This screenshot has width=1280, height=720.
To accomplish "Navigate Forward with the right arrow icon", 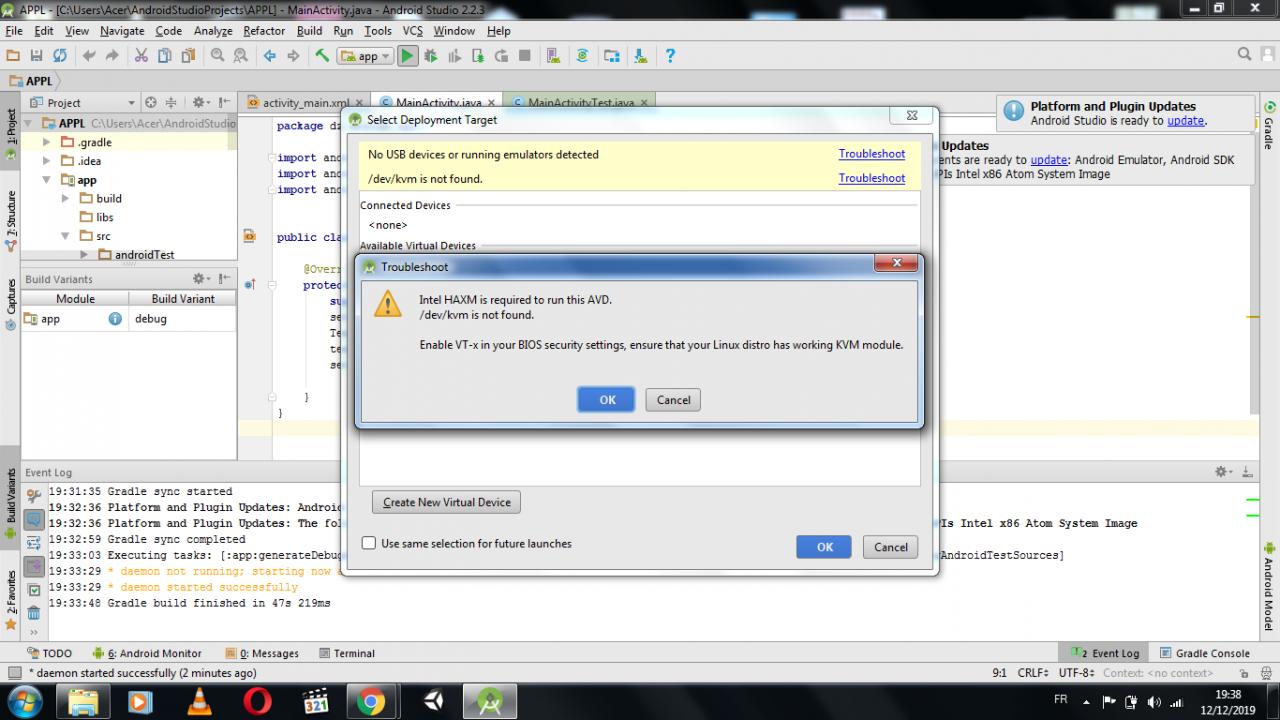I will point(293,56).
